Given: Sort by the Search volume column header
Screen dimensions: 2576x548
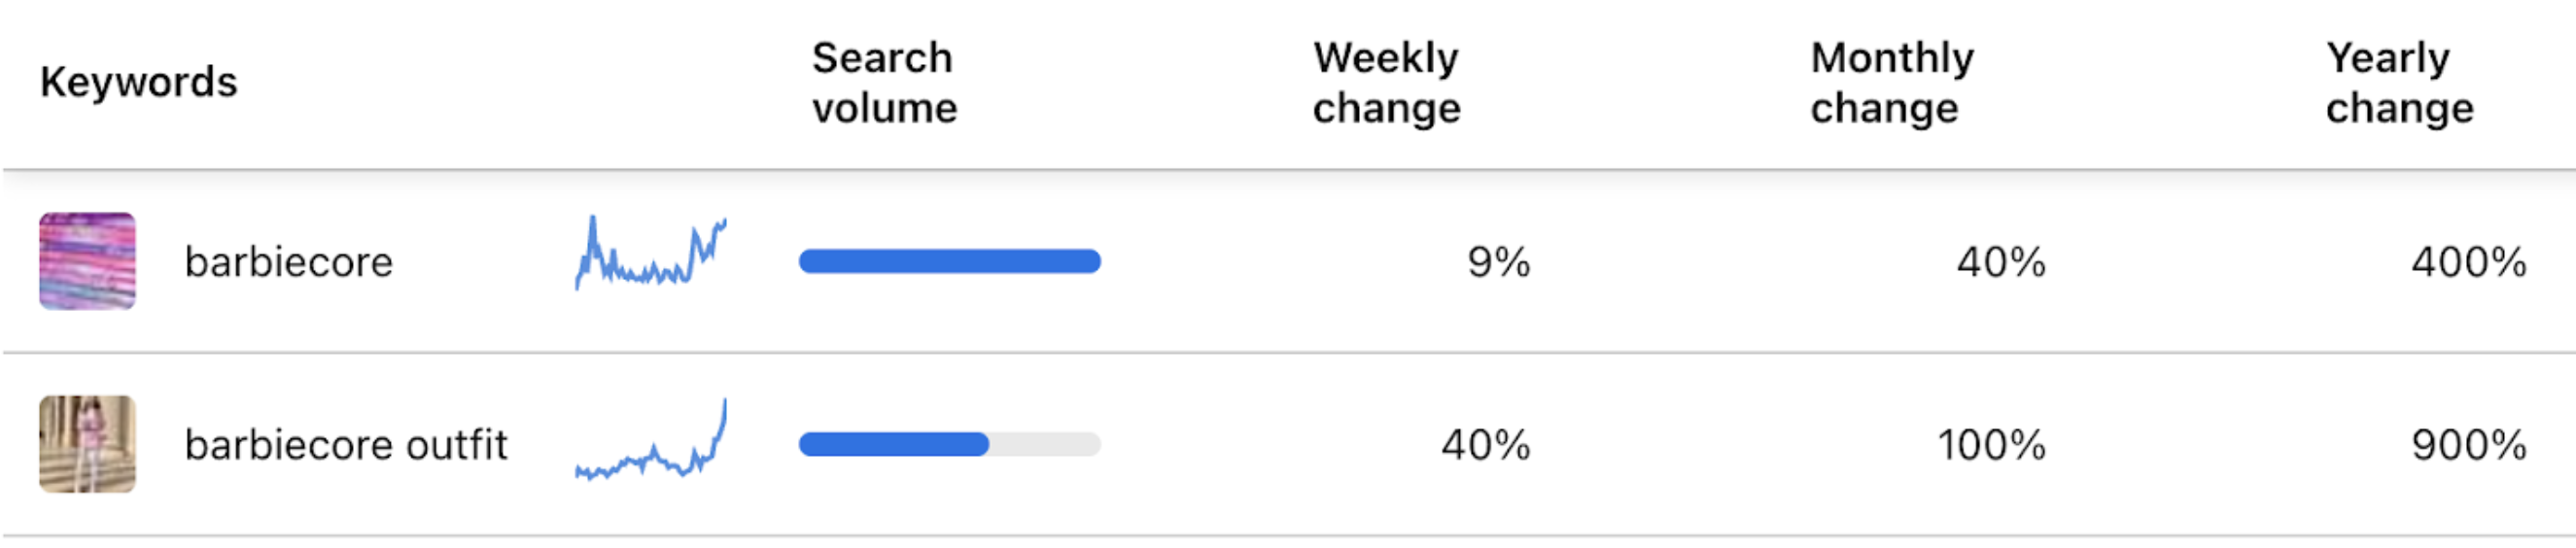Looking at the screenshot, I should (x=884, y=82).
